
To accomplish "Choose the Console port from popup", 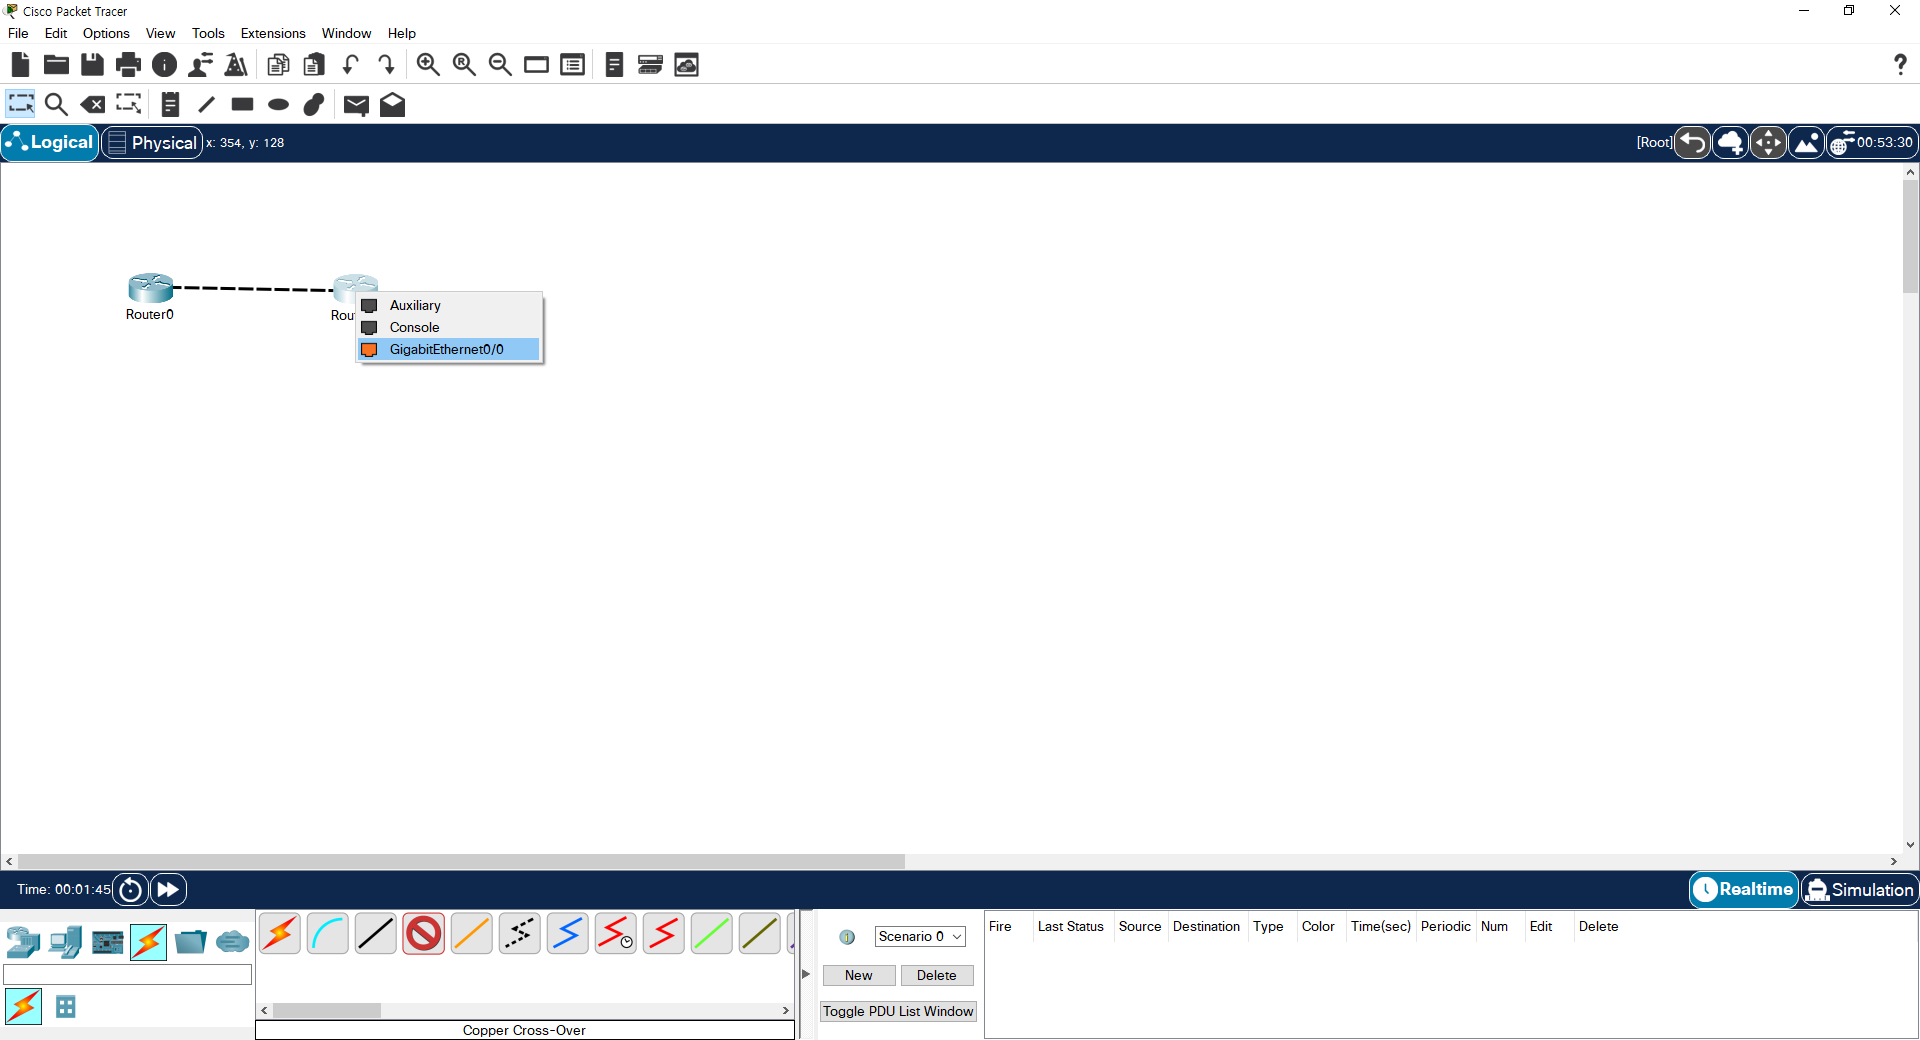I will coord(449,327).
